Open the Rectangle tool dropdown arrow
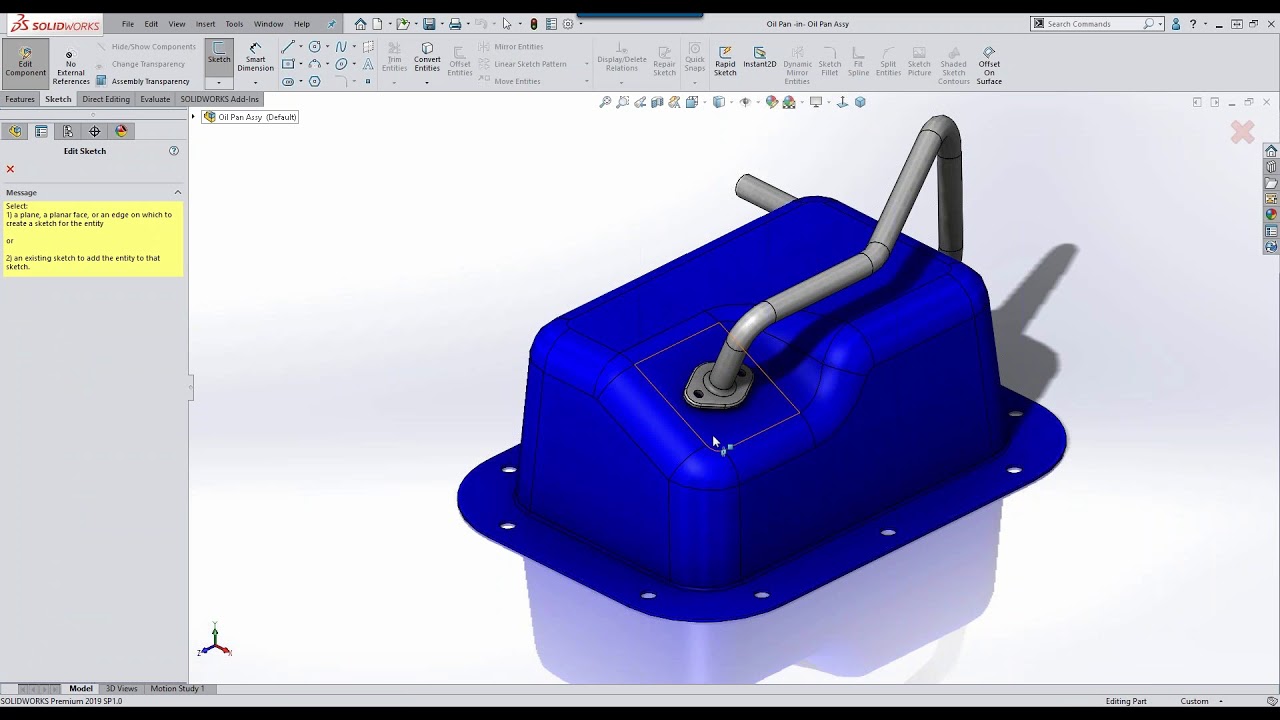The image size is (1280, 720). click(300, 64)
